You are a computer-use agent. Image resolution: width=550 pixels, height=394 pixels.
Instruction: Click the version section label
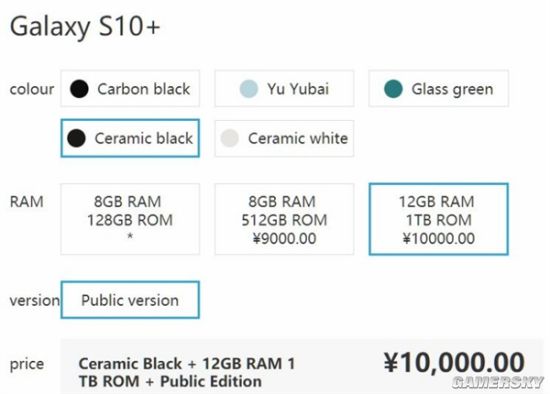(35, 300)
